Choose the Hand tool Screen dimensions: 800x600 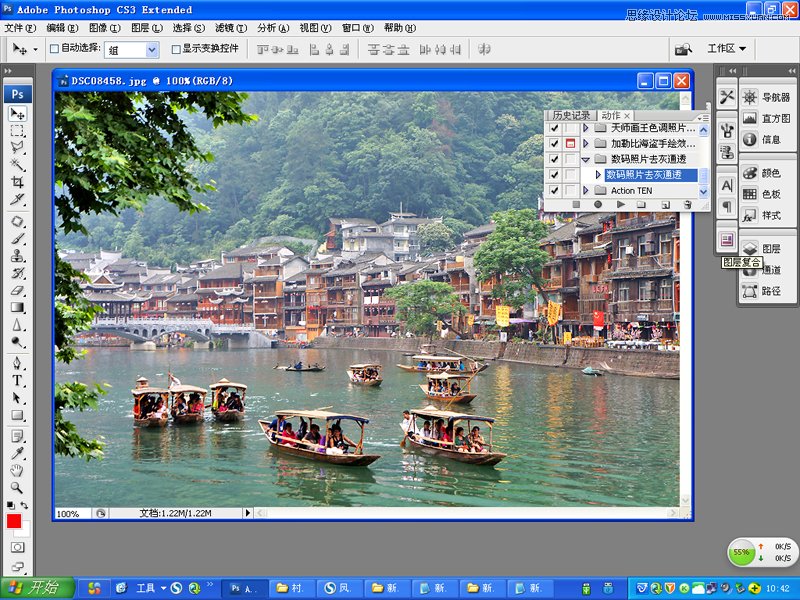17,470
